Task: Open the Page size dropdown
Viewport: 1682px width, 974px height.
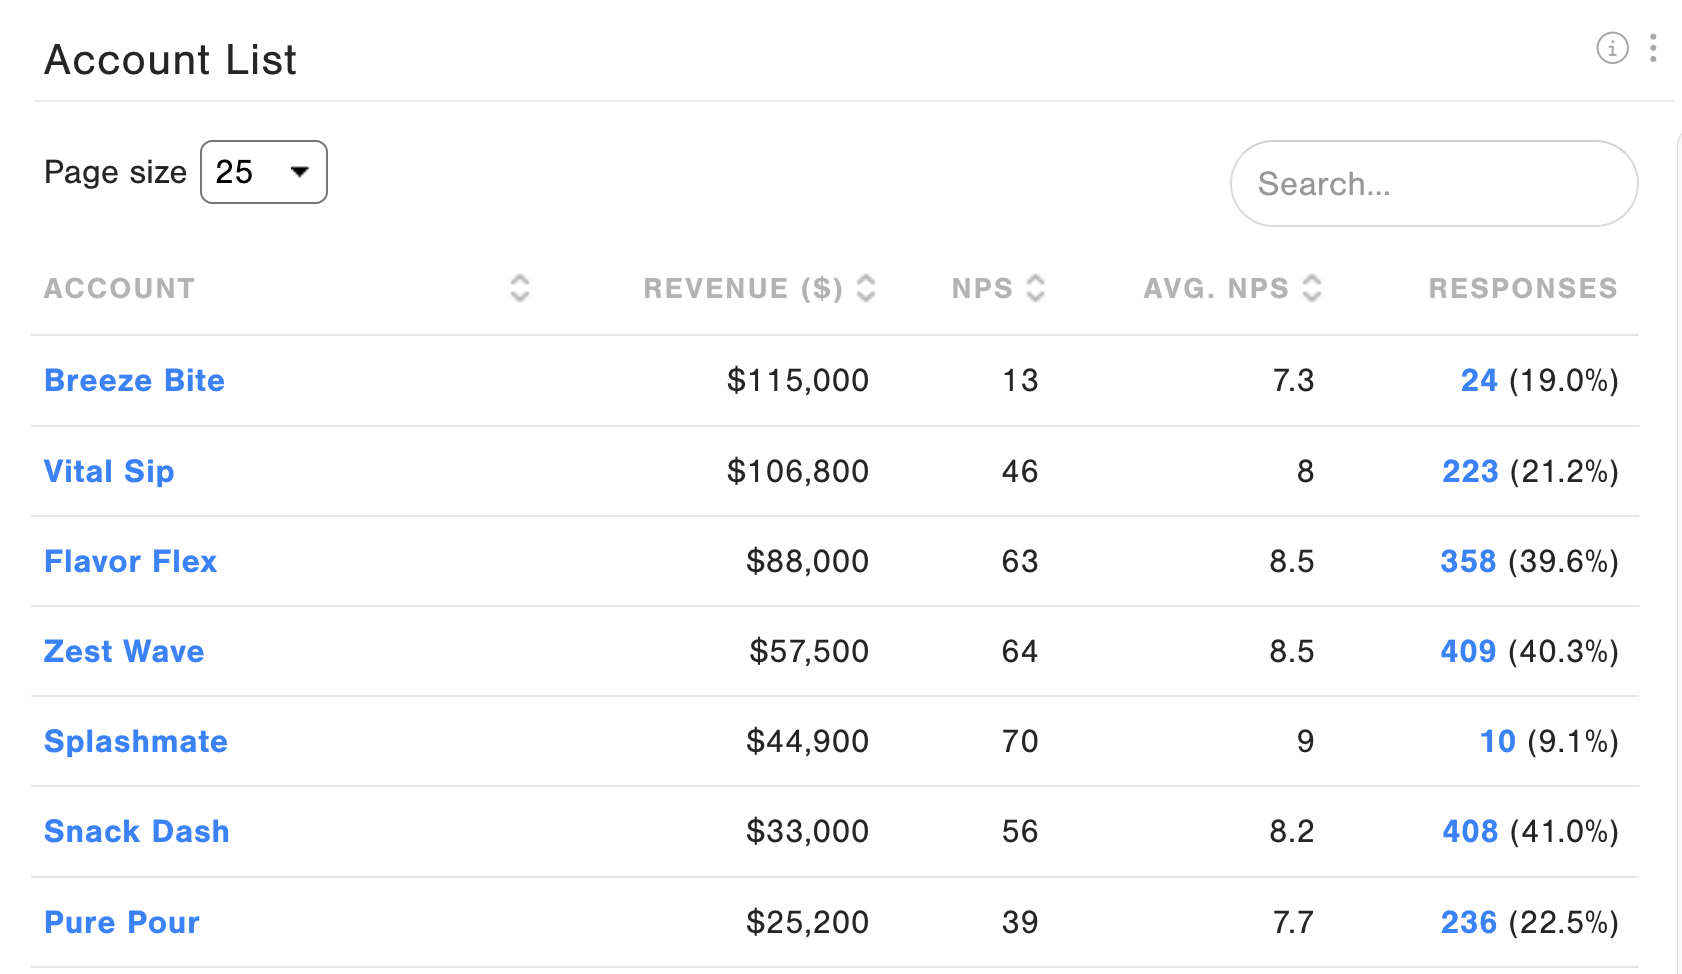Action: pyautogui.click(x=264, y=172)
